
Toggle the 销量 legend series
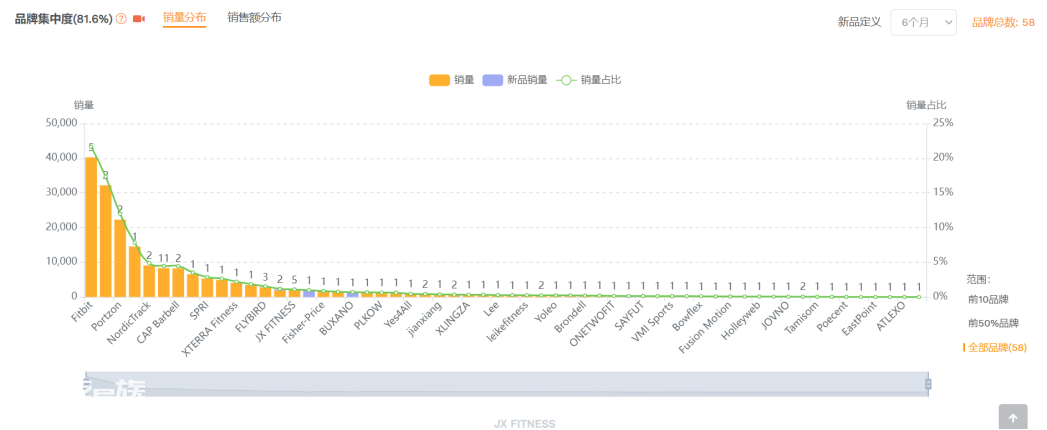451,80
